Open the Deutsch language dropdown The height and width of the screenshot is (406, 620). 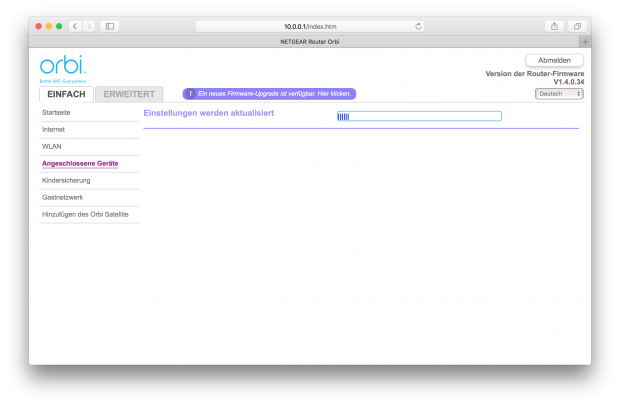point(560,94)
